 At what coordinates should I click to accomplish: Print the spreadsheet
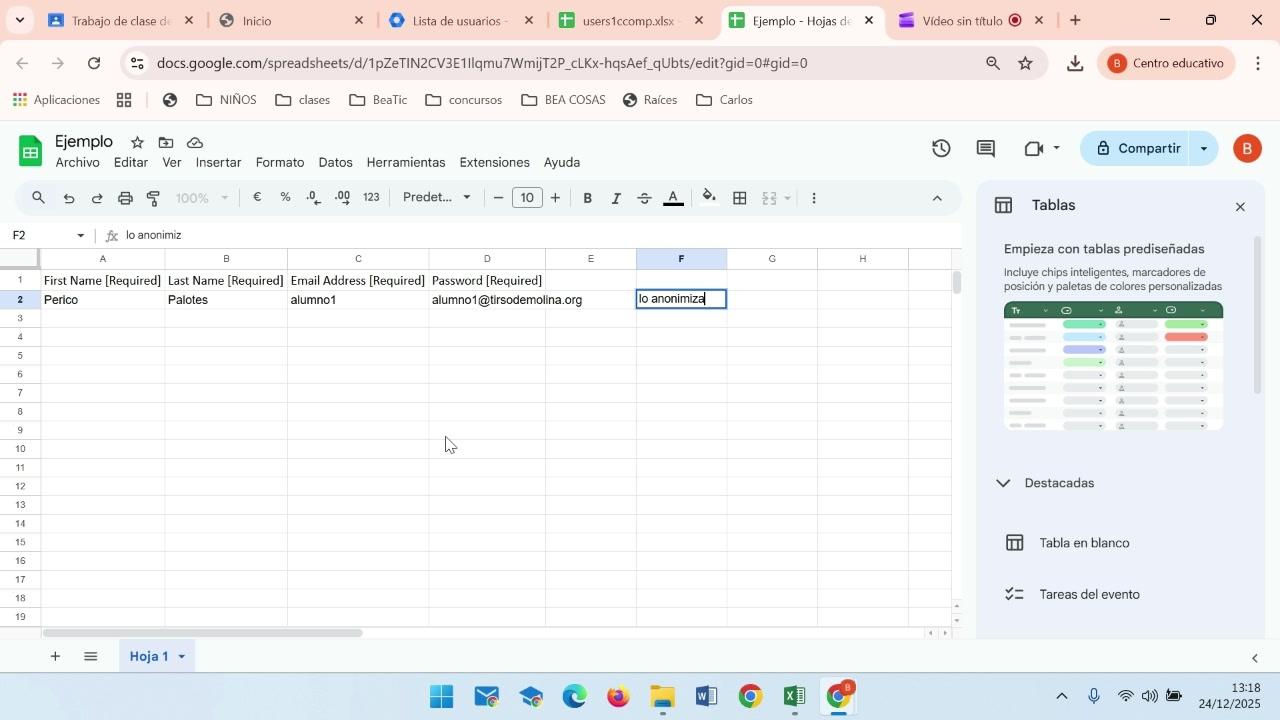125,198
